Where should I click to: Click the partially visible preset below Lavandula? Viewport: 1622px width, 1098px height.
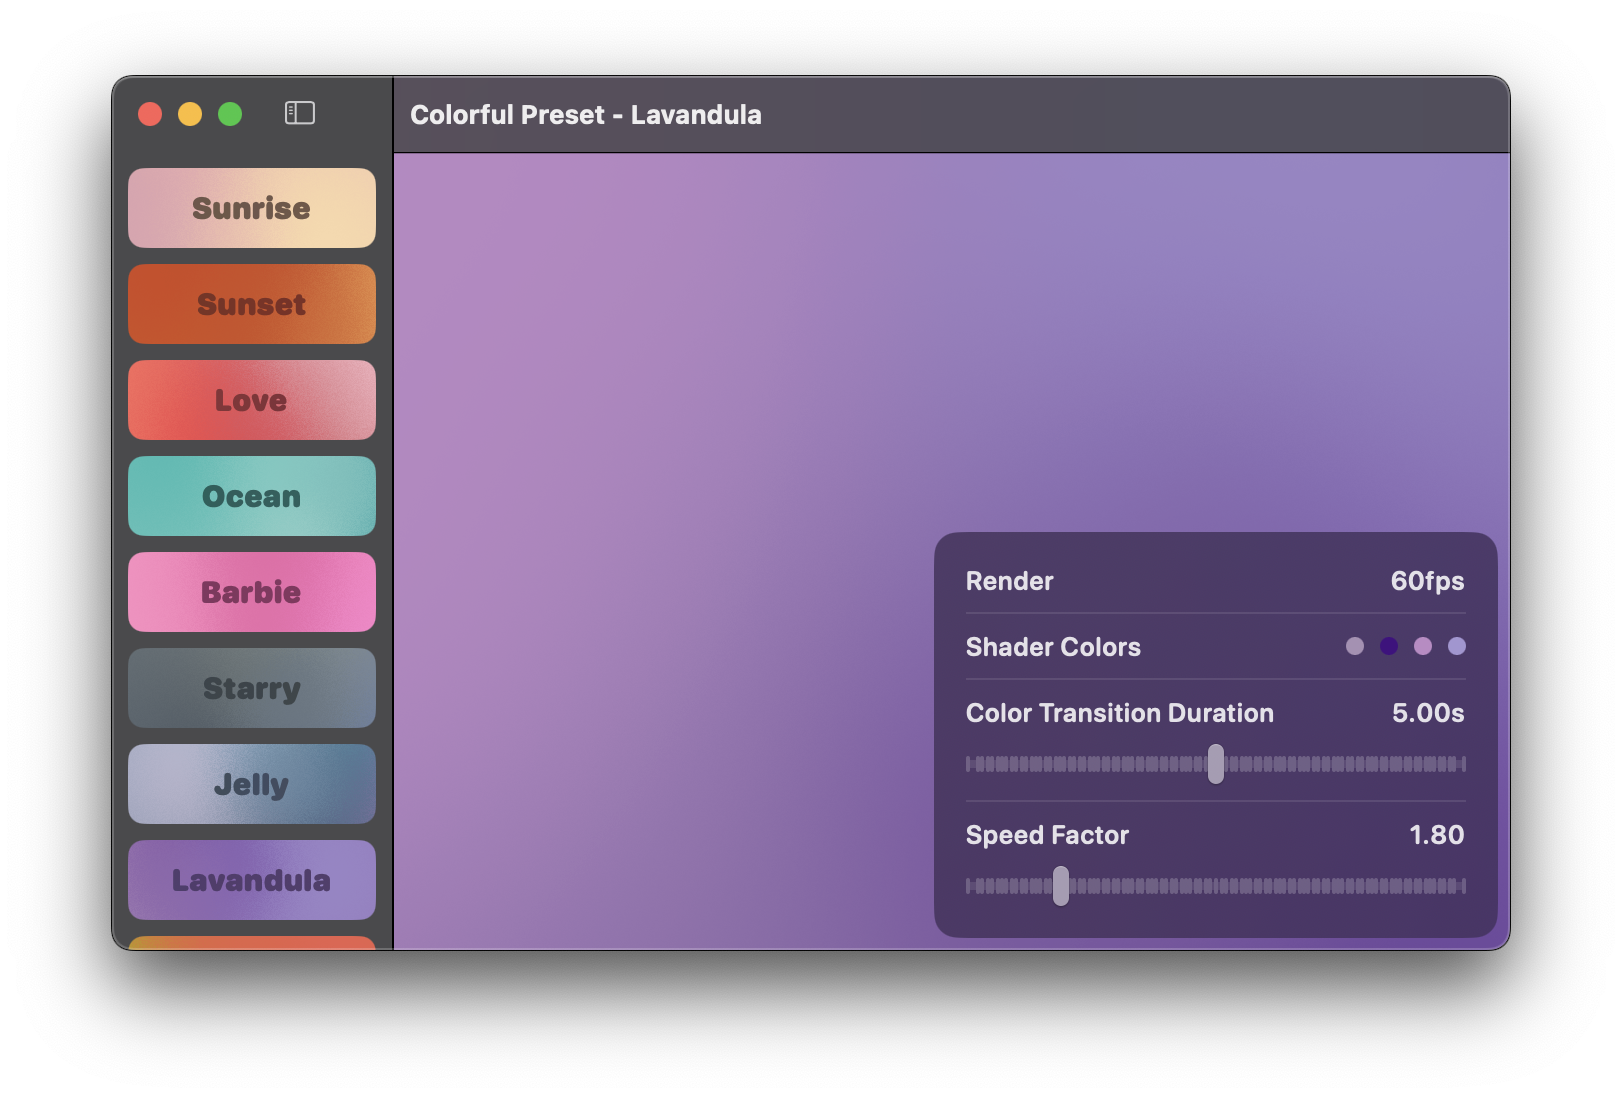tap(252, 942)
